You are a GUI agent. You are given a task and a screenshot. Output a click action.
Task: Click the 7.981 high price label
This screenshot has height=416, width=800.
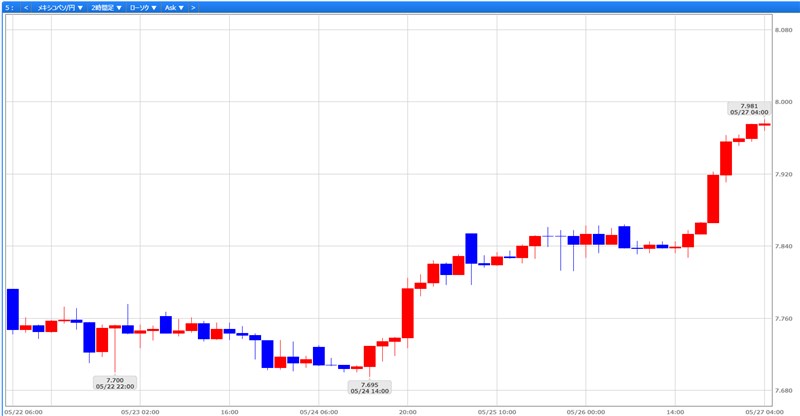pos(749,109)
